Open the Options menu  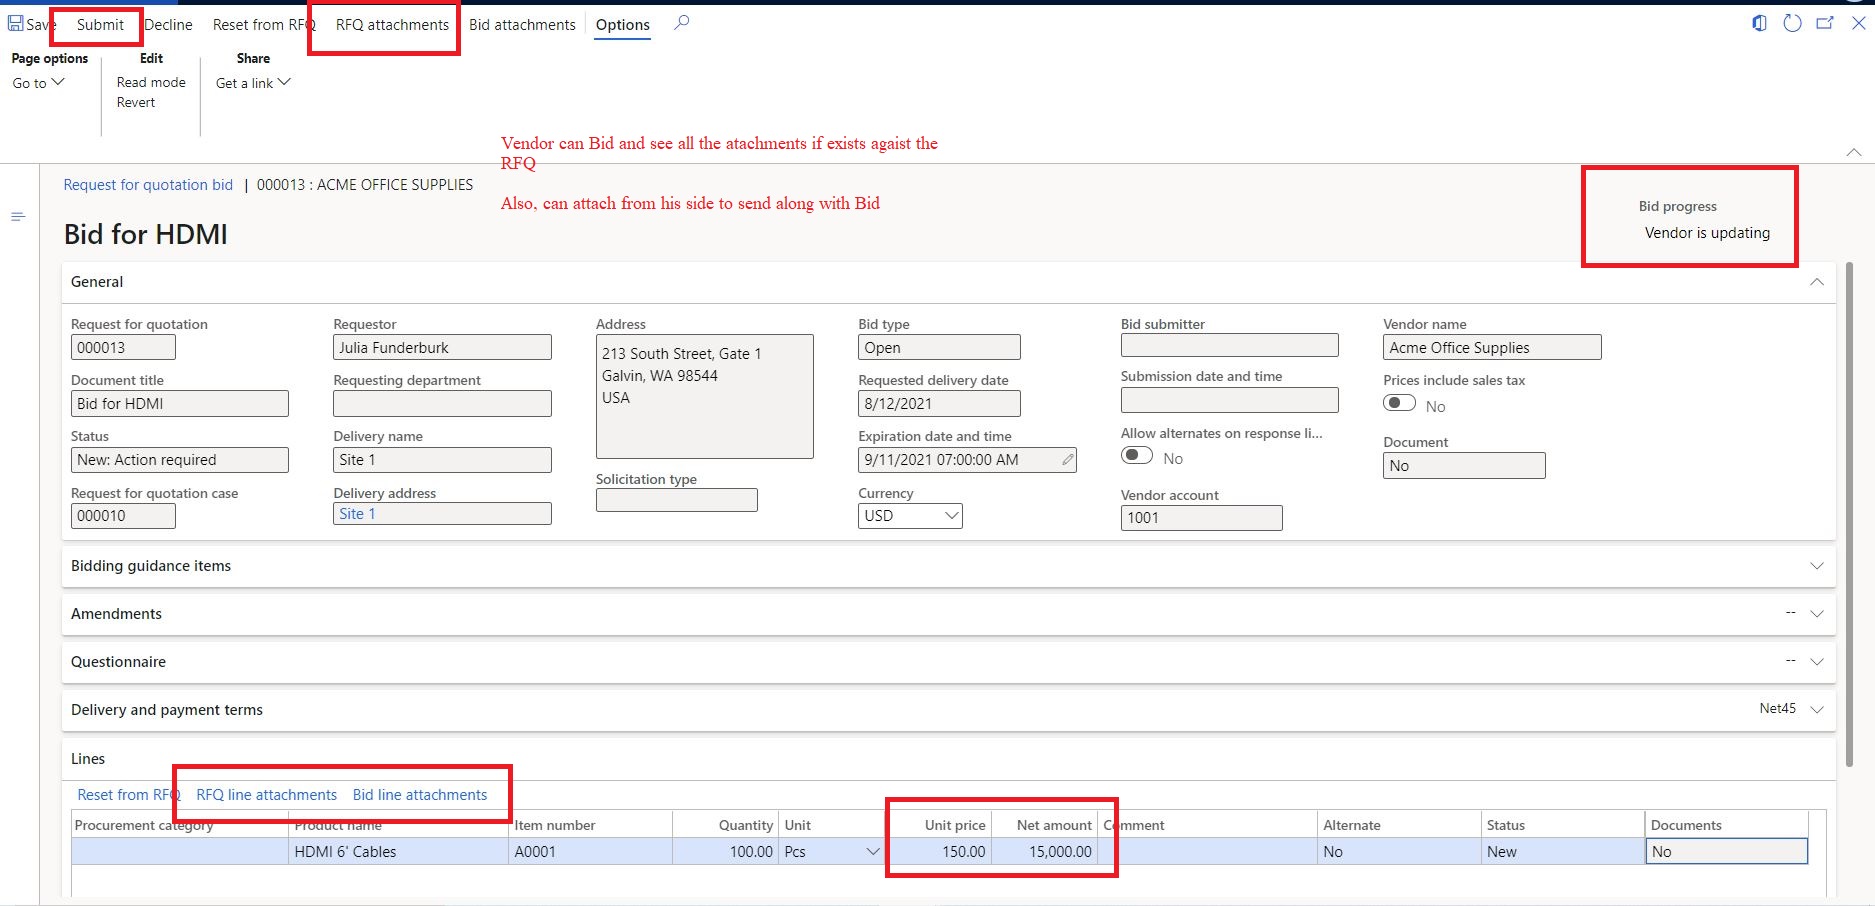[622, 24]
